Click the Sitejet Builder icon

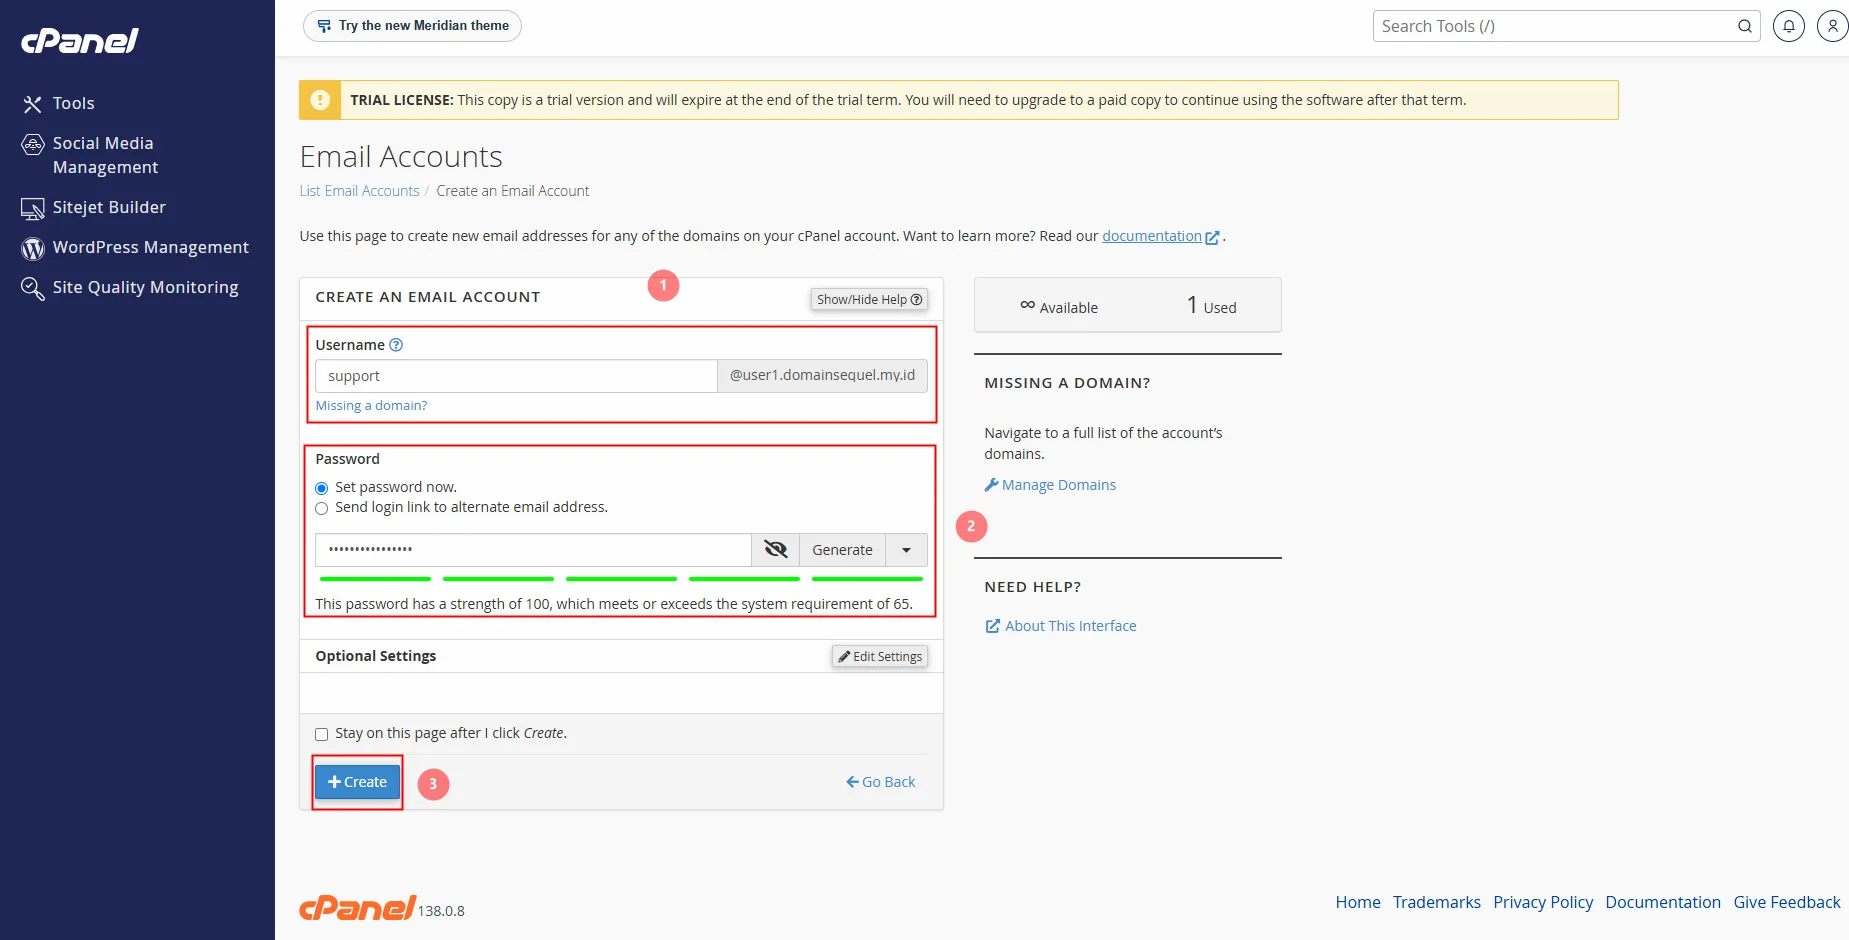click(33, 208)
